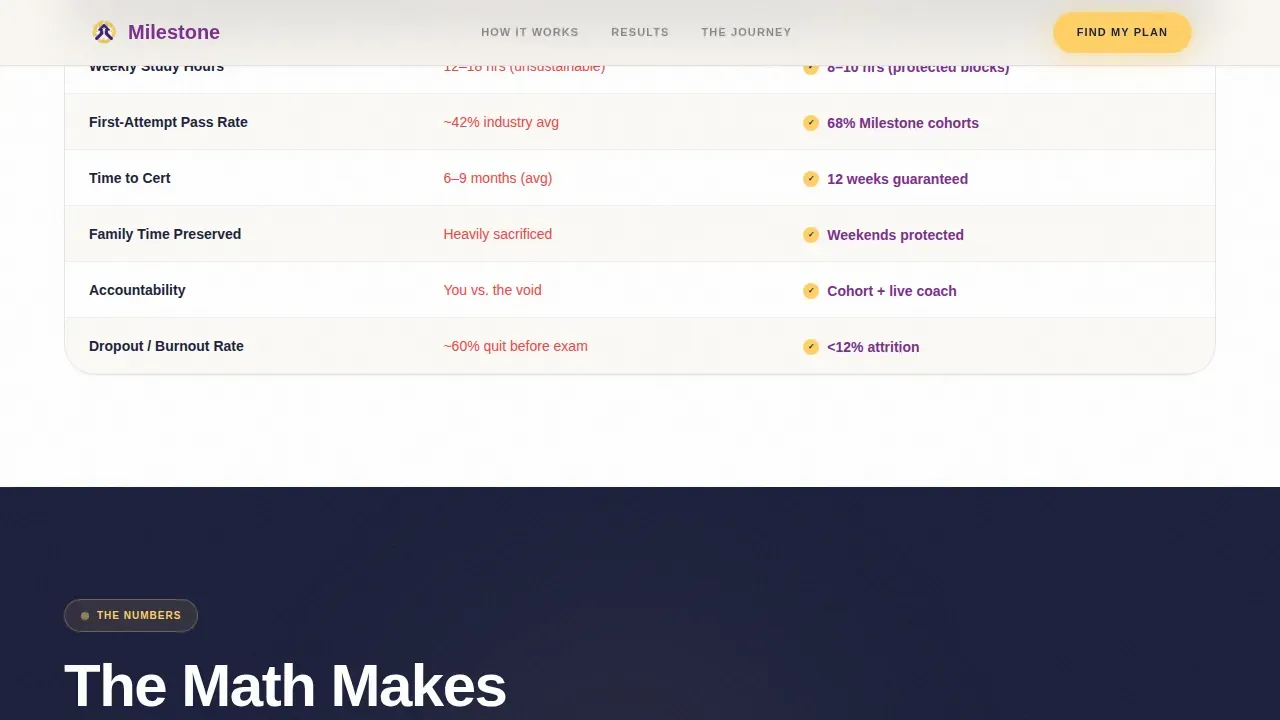Open THE JOURNEY nav link
This screenshot has height=720, width=1280.
746,32
